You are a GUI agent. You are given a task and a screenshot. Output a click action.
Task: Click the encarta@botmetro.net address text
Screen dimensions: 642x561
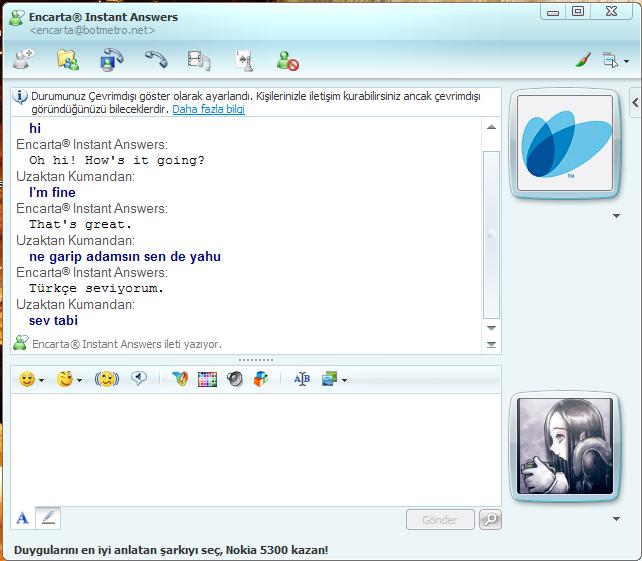[93, 30]
